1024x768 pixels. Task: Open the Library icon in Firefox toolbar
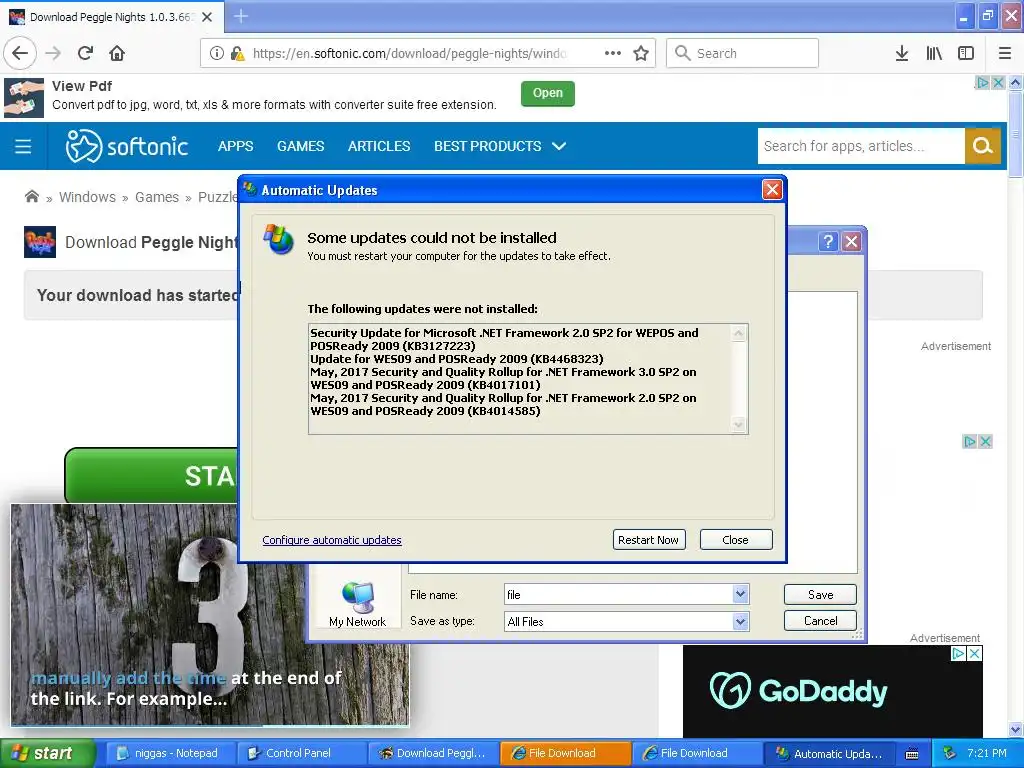(x=934, y=54)
